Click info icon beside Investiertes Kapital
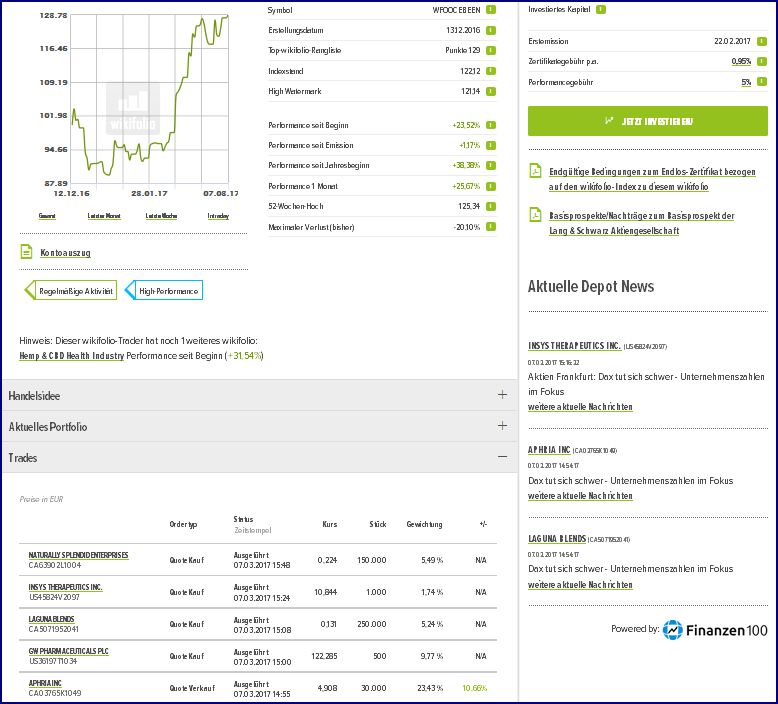 pos(600,10)
